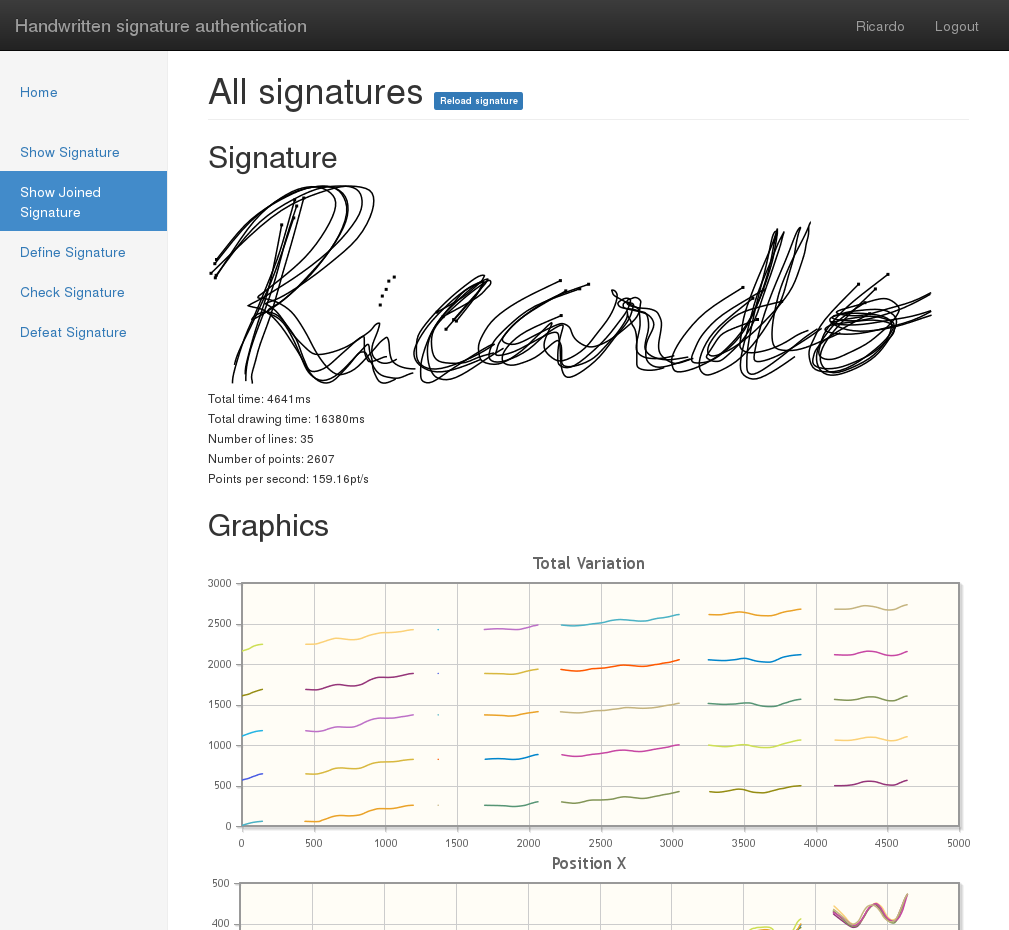Select the Total time: 4641ms text
The image size is (1009, 930).
pyautogui.click(x=259, y=399)
